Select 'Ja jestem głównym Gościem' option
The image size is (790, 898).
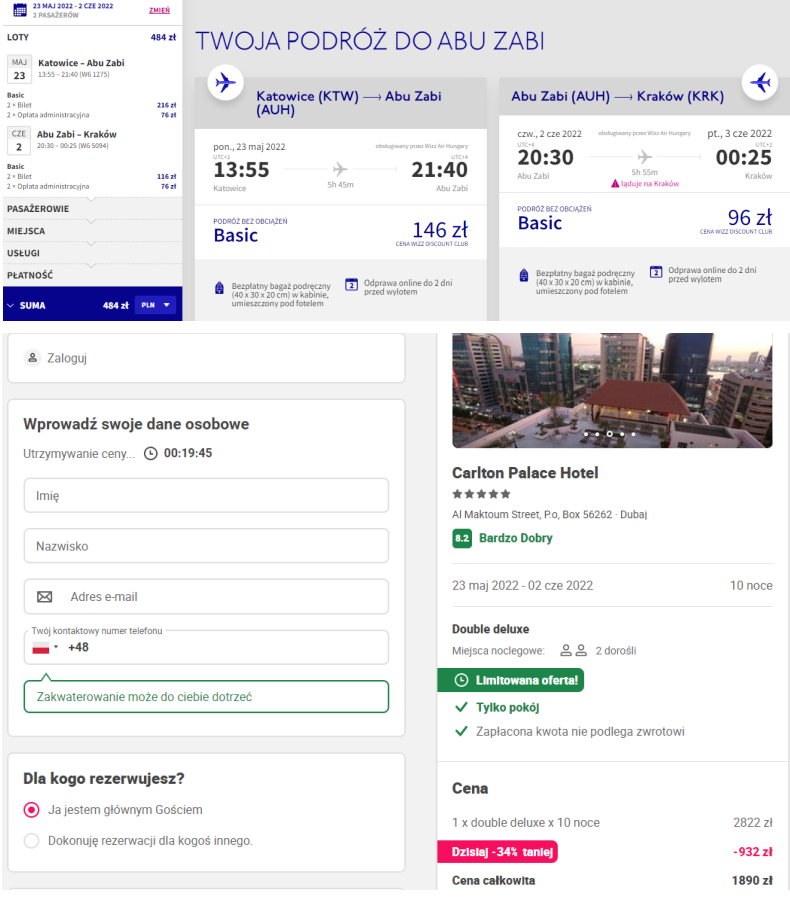[32, 809]
